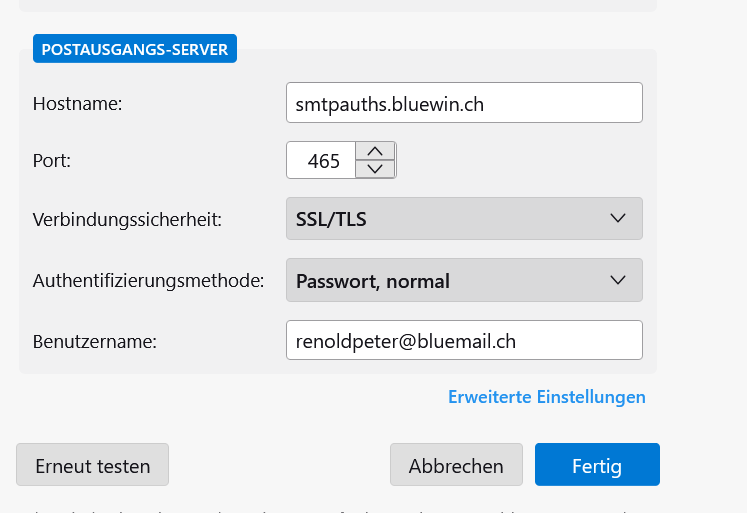Click into the Port field showing 465
Viewport: 747px width, 513px height.
322,160
